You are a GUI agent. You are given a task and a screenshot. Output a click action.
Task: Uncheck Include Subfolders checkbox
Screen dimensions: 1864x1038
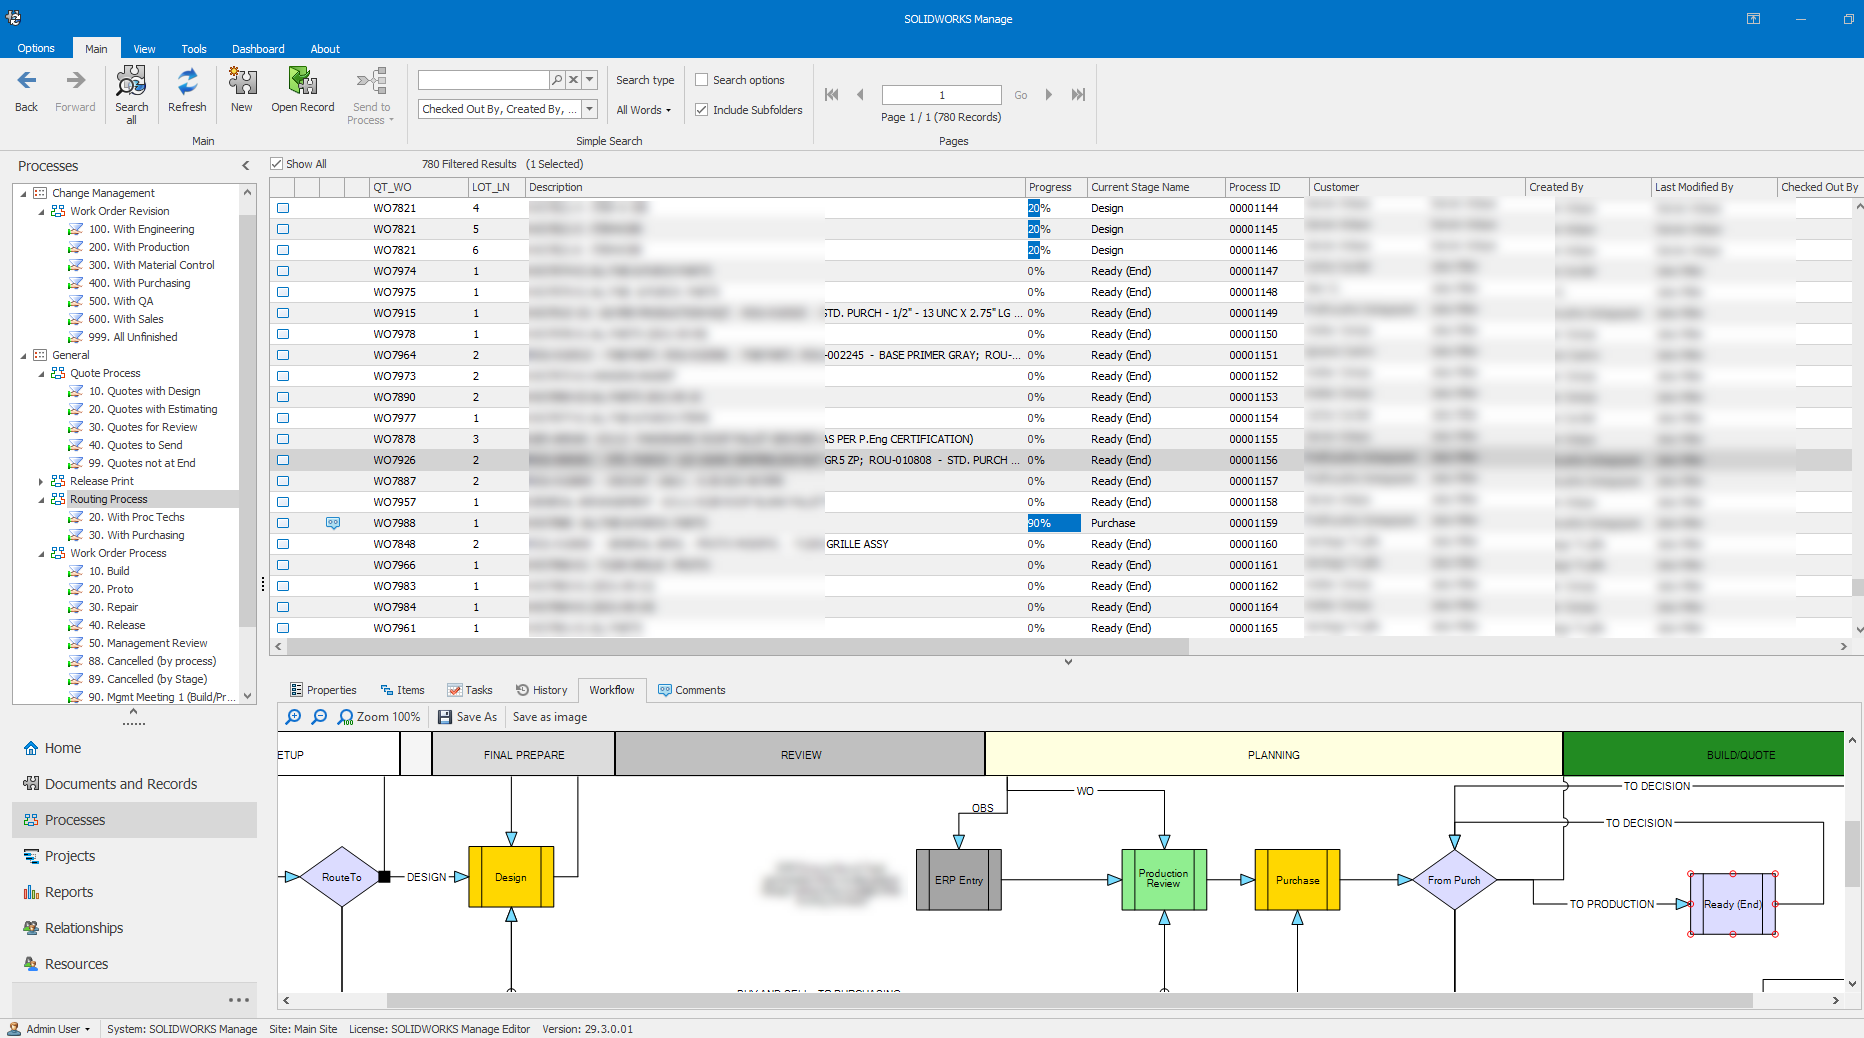point(702,110)
